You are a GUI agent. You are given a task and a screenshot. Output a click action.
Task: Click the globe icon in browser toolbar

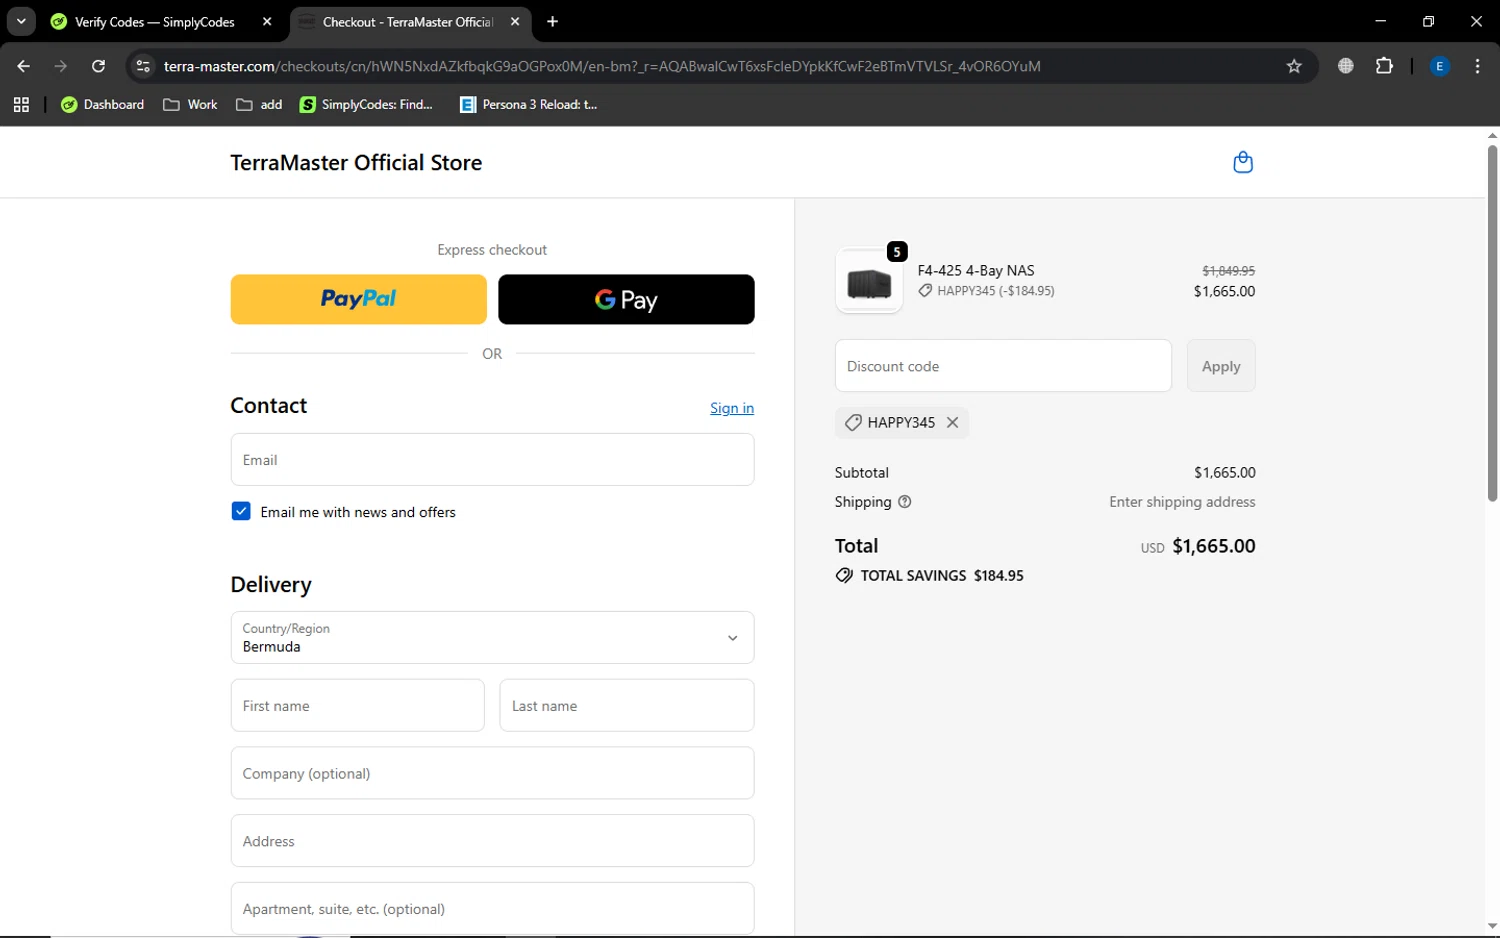click(1346, 66)
